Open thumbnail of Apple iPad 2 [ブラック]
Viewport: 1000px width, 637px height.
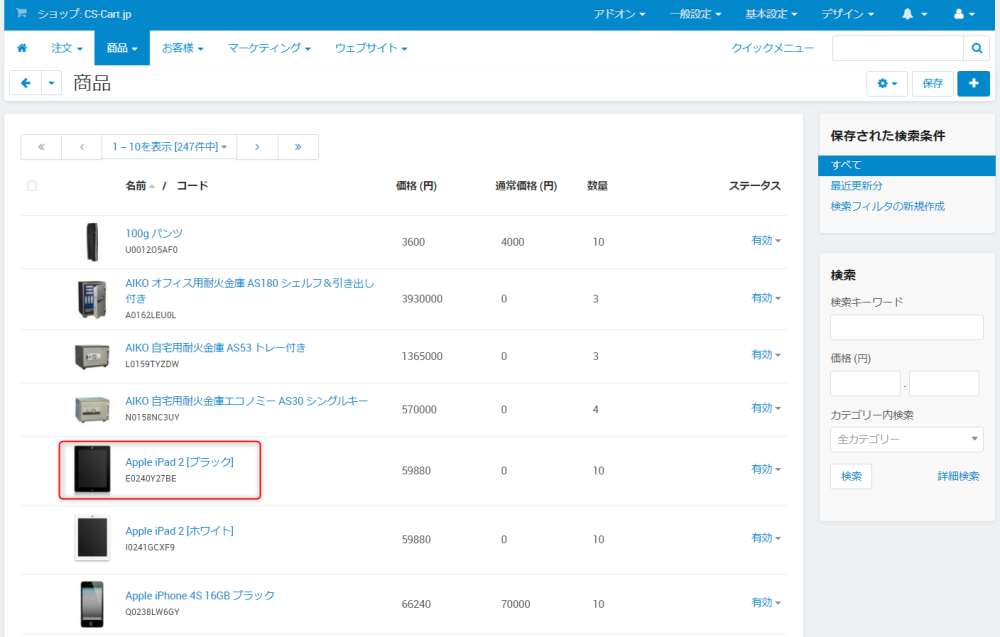[x=92, y=471]
